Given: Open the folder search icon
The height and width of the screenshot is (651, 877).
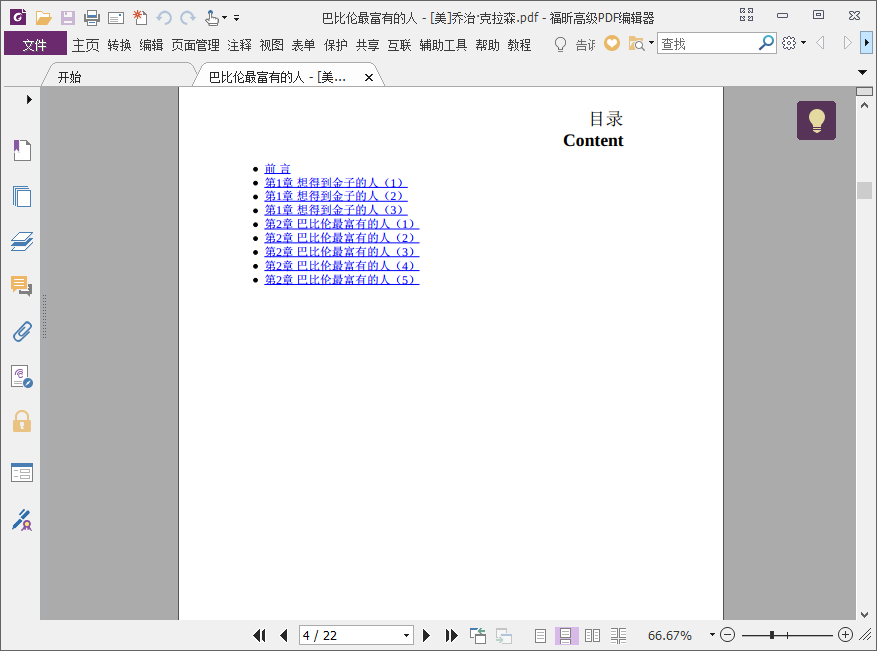Looking at the screenshot, I should point(636,43).
